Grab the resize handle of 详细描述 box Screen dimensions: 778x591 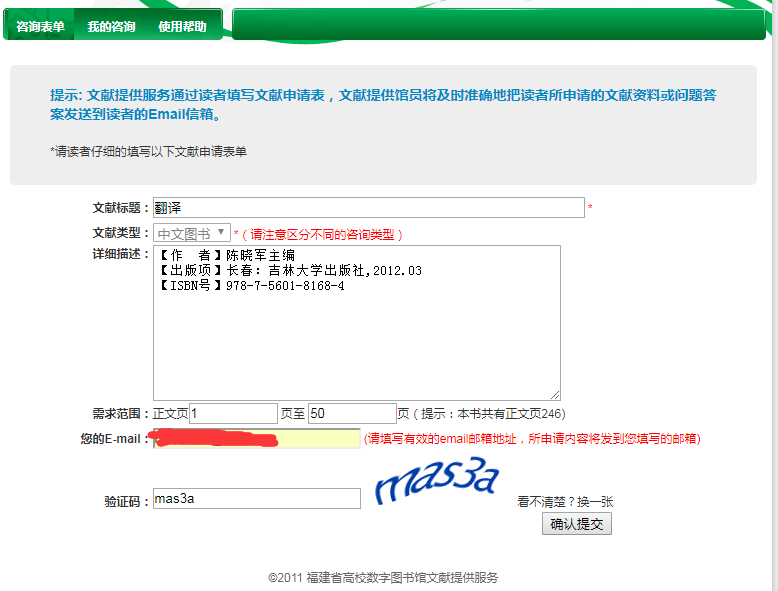[x=555, y=395]
